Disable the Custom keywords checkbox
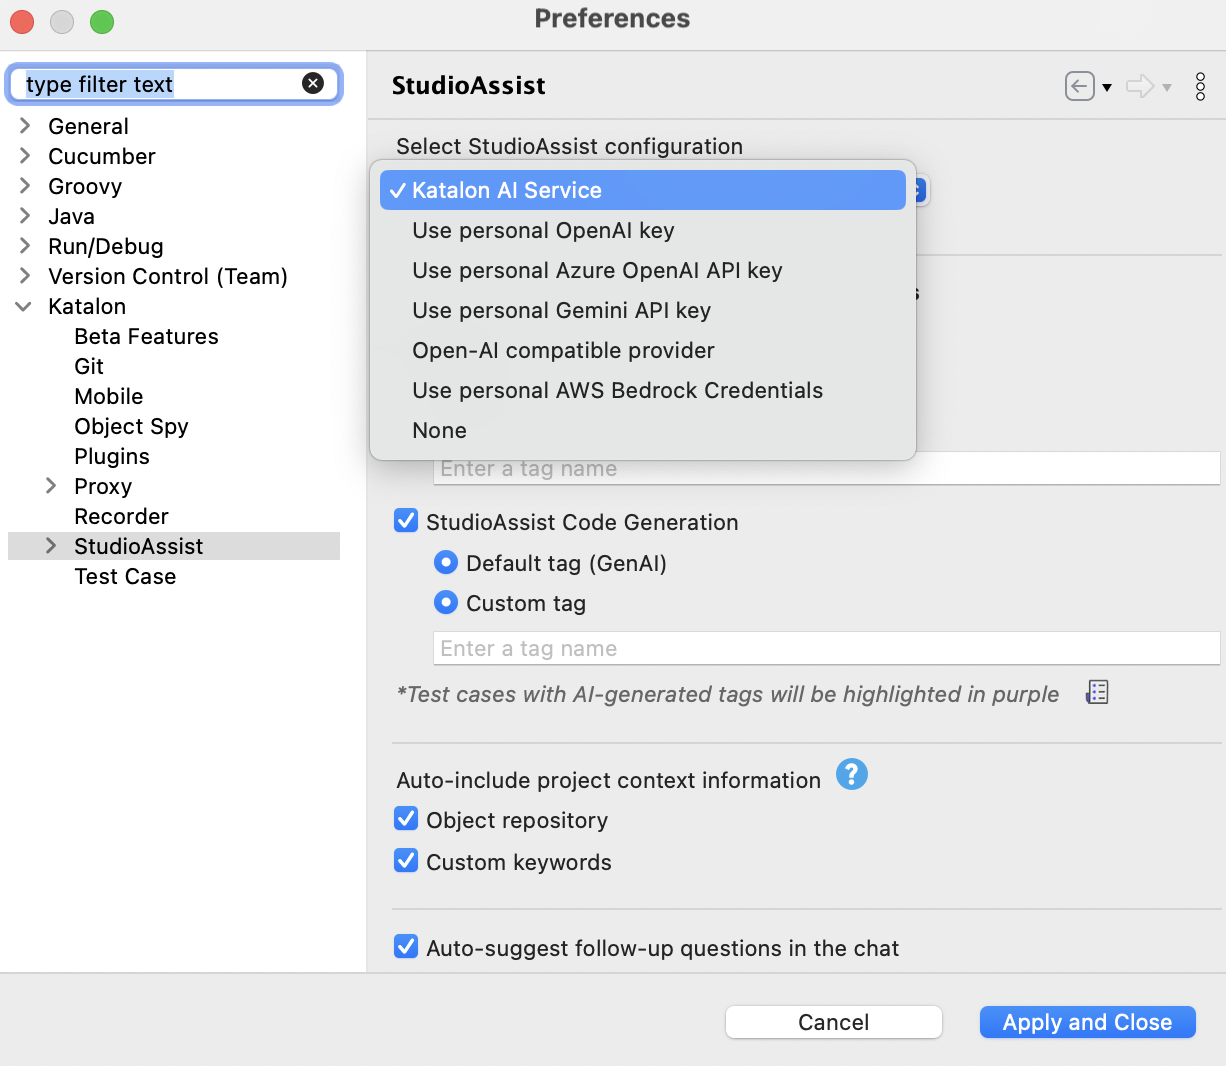 (406, 861)
